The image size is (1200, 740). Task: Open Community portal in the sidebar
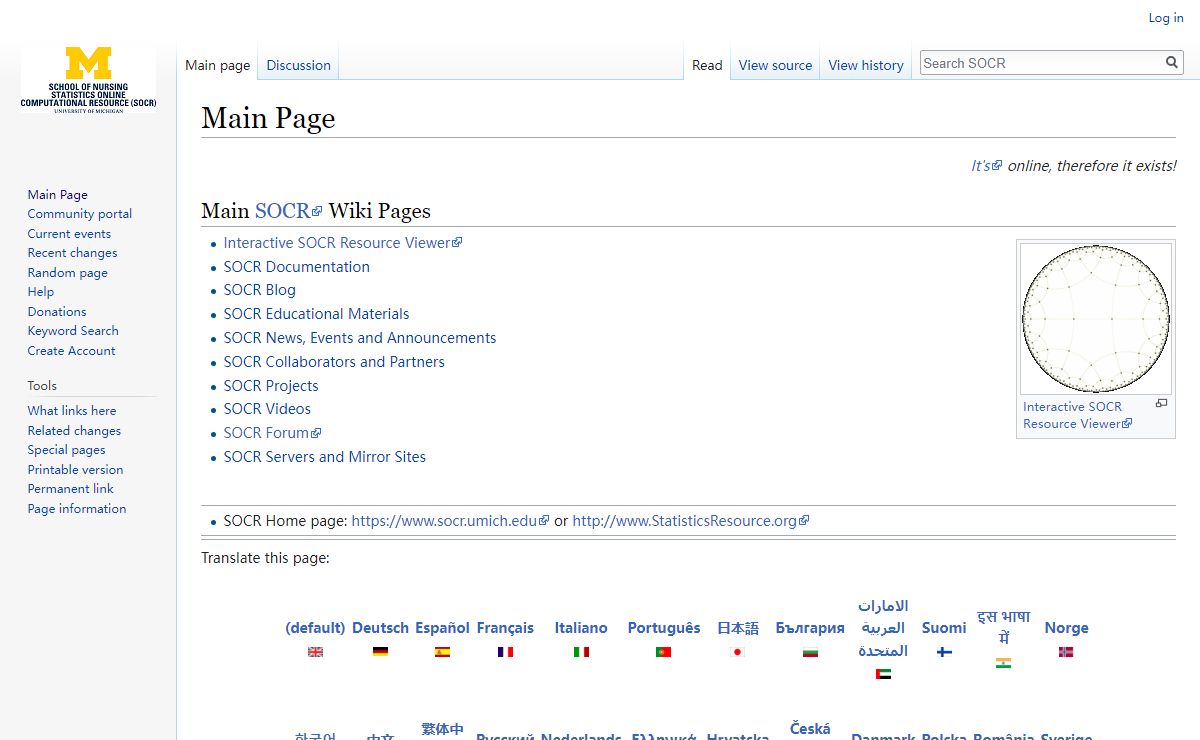tap(80, 214)
